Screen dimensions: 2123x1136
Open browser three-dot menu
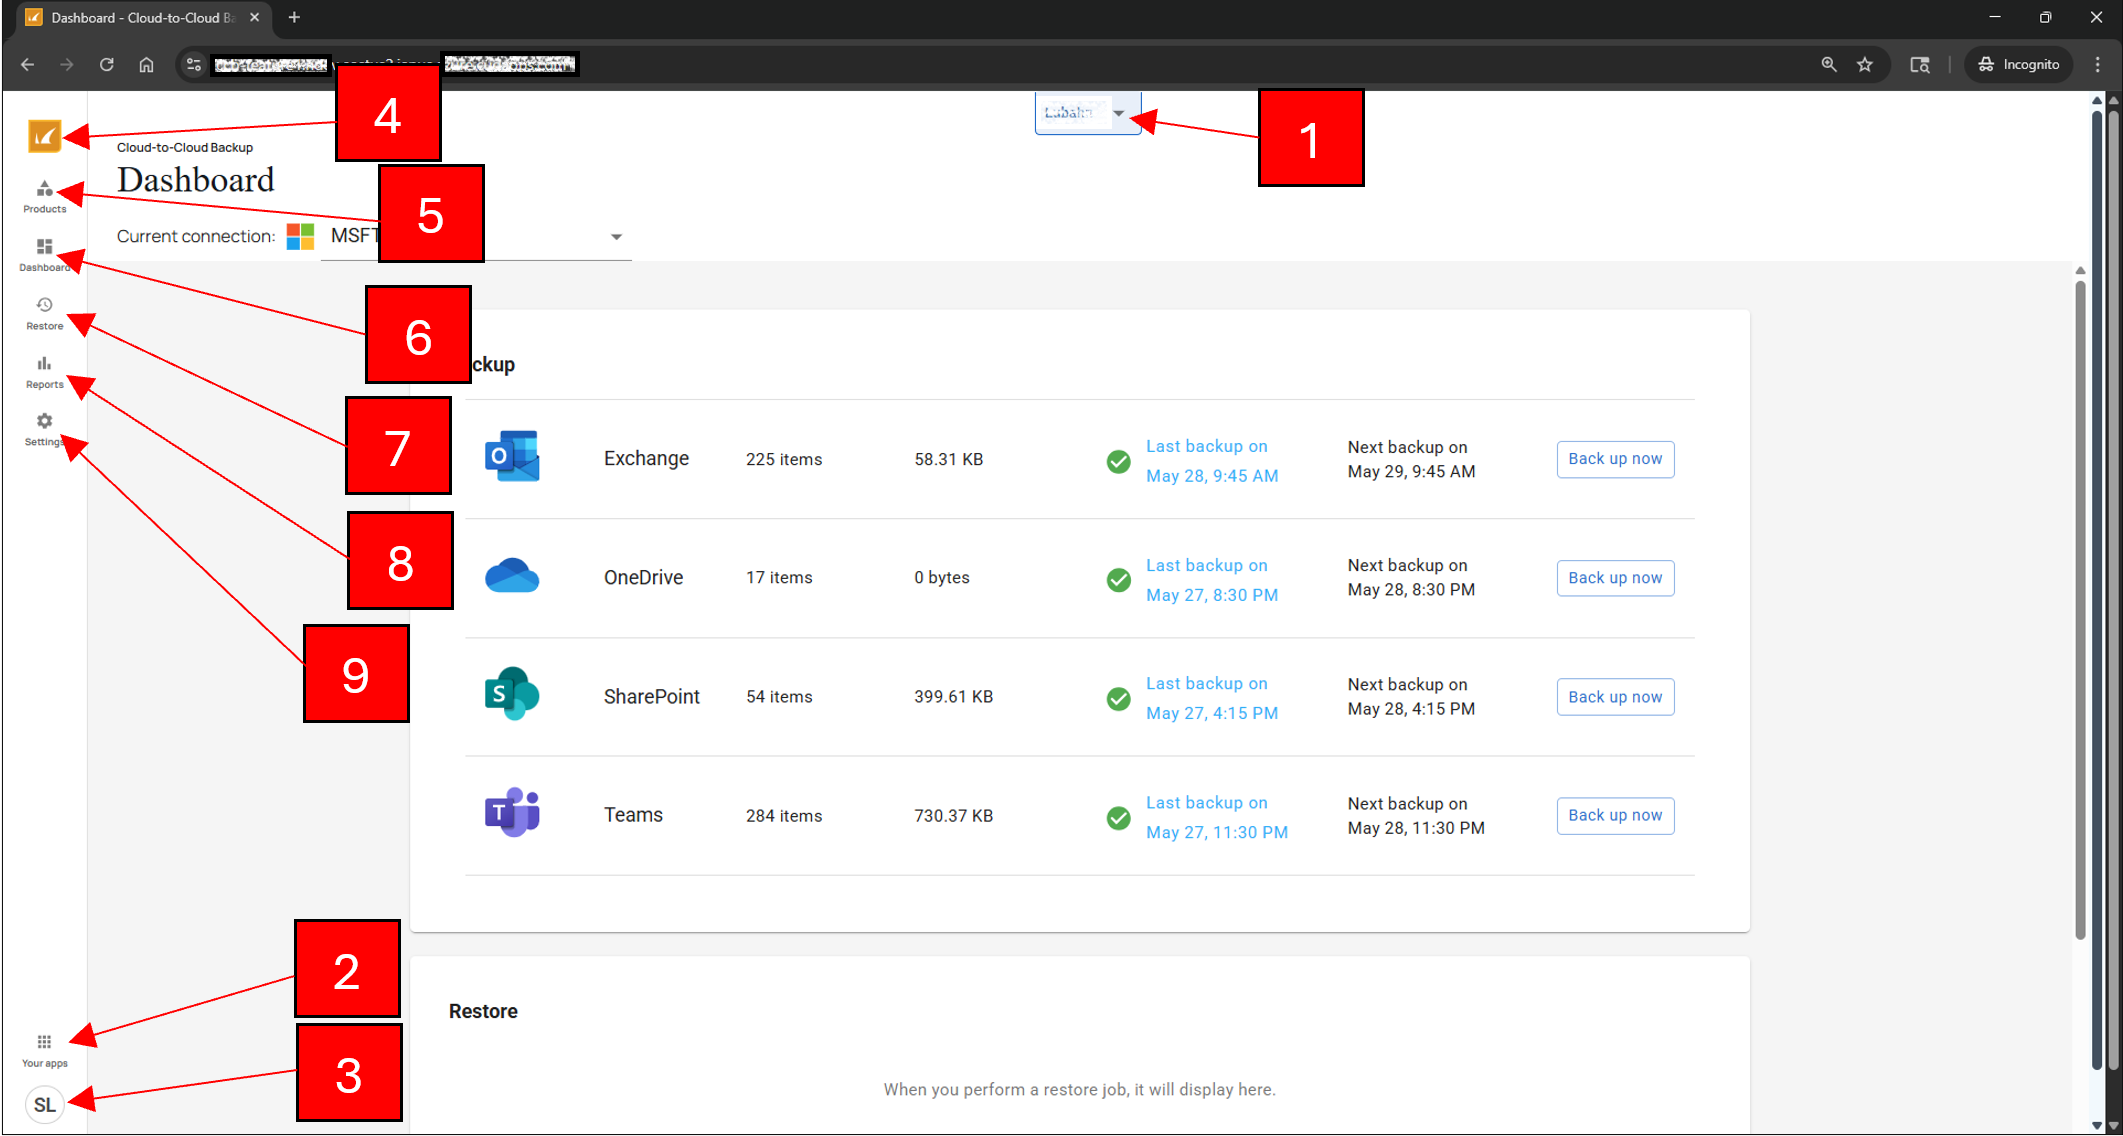pos(2098,64)
